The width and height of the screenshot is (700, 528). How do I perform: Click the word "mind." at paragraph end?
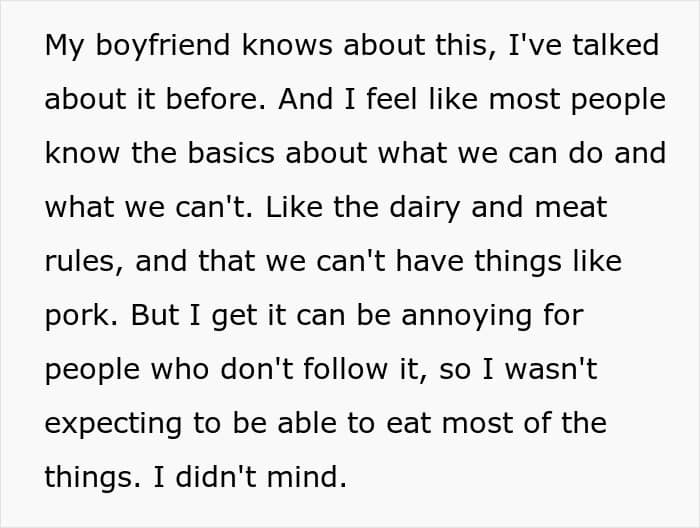pyautogui.click(x=307, y=477)
